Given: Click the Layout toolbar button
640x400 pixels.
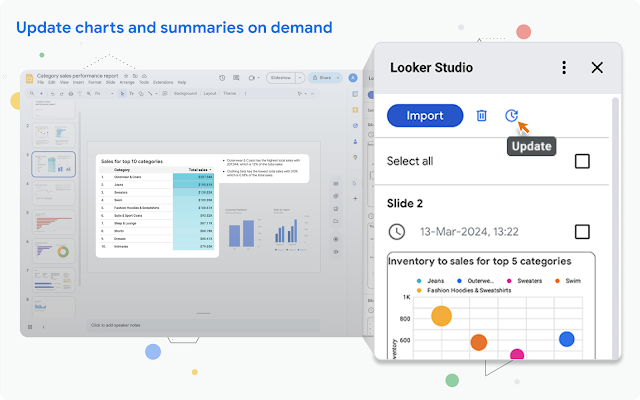Looking at the screenshot, I should click(x=210, y=93).
